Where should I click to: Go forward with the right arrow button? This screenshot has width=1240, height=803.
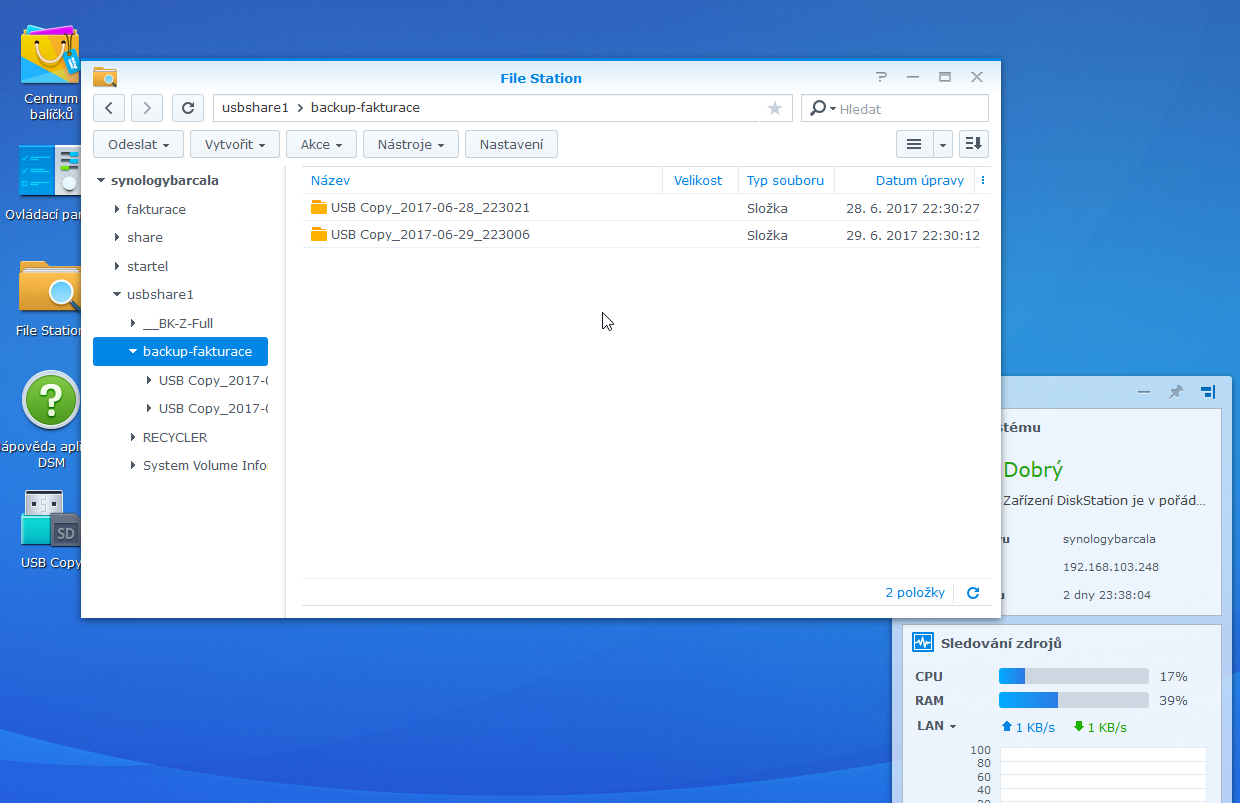[x=147, y=108]
